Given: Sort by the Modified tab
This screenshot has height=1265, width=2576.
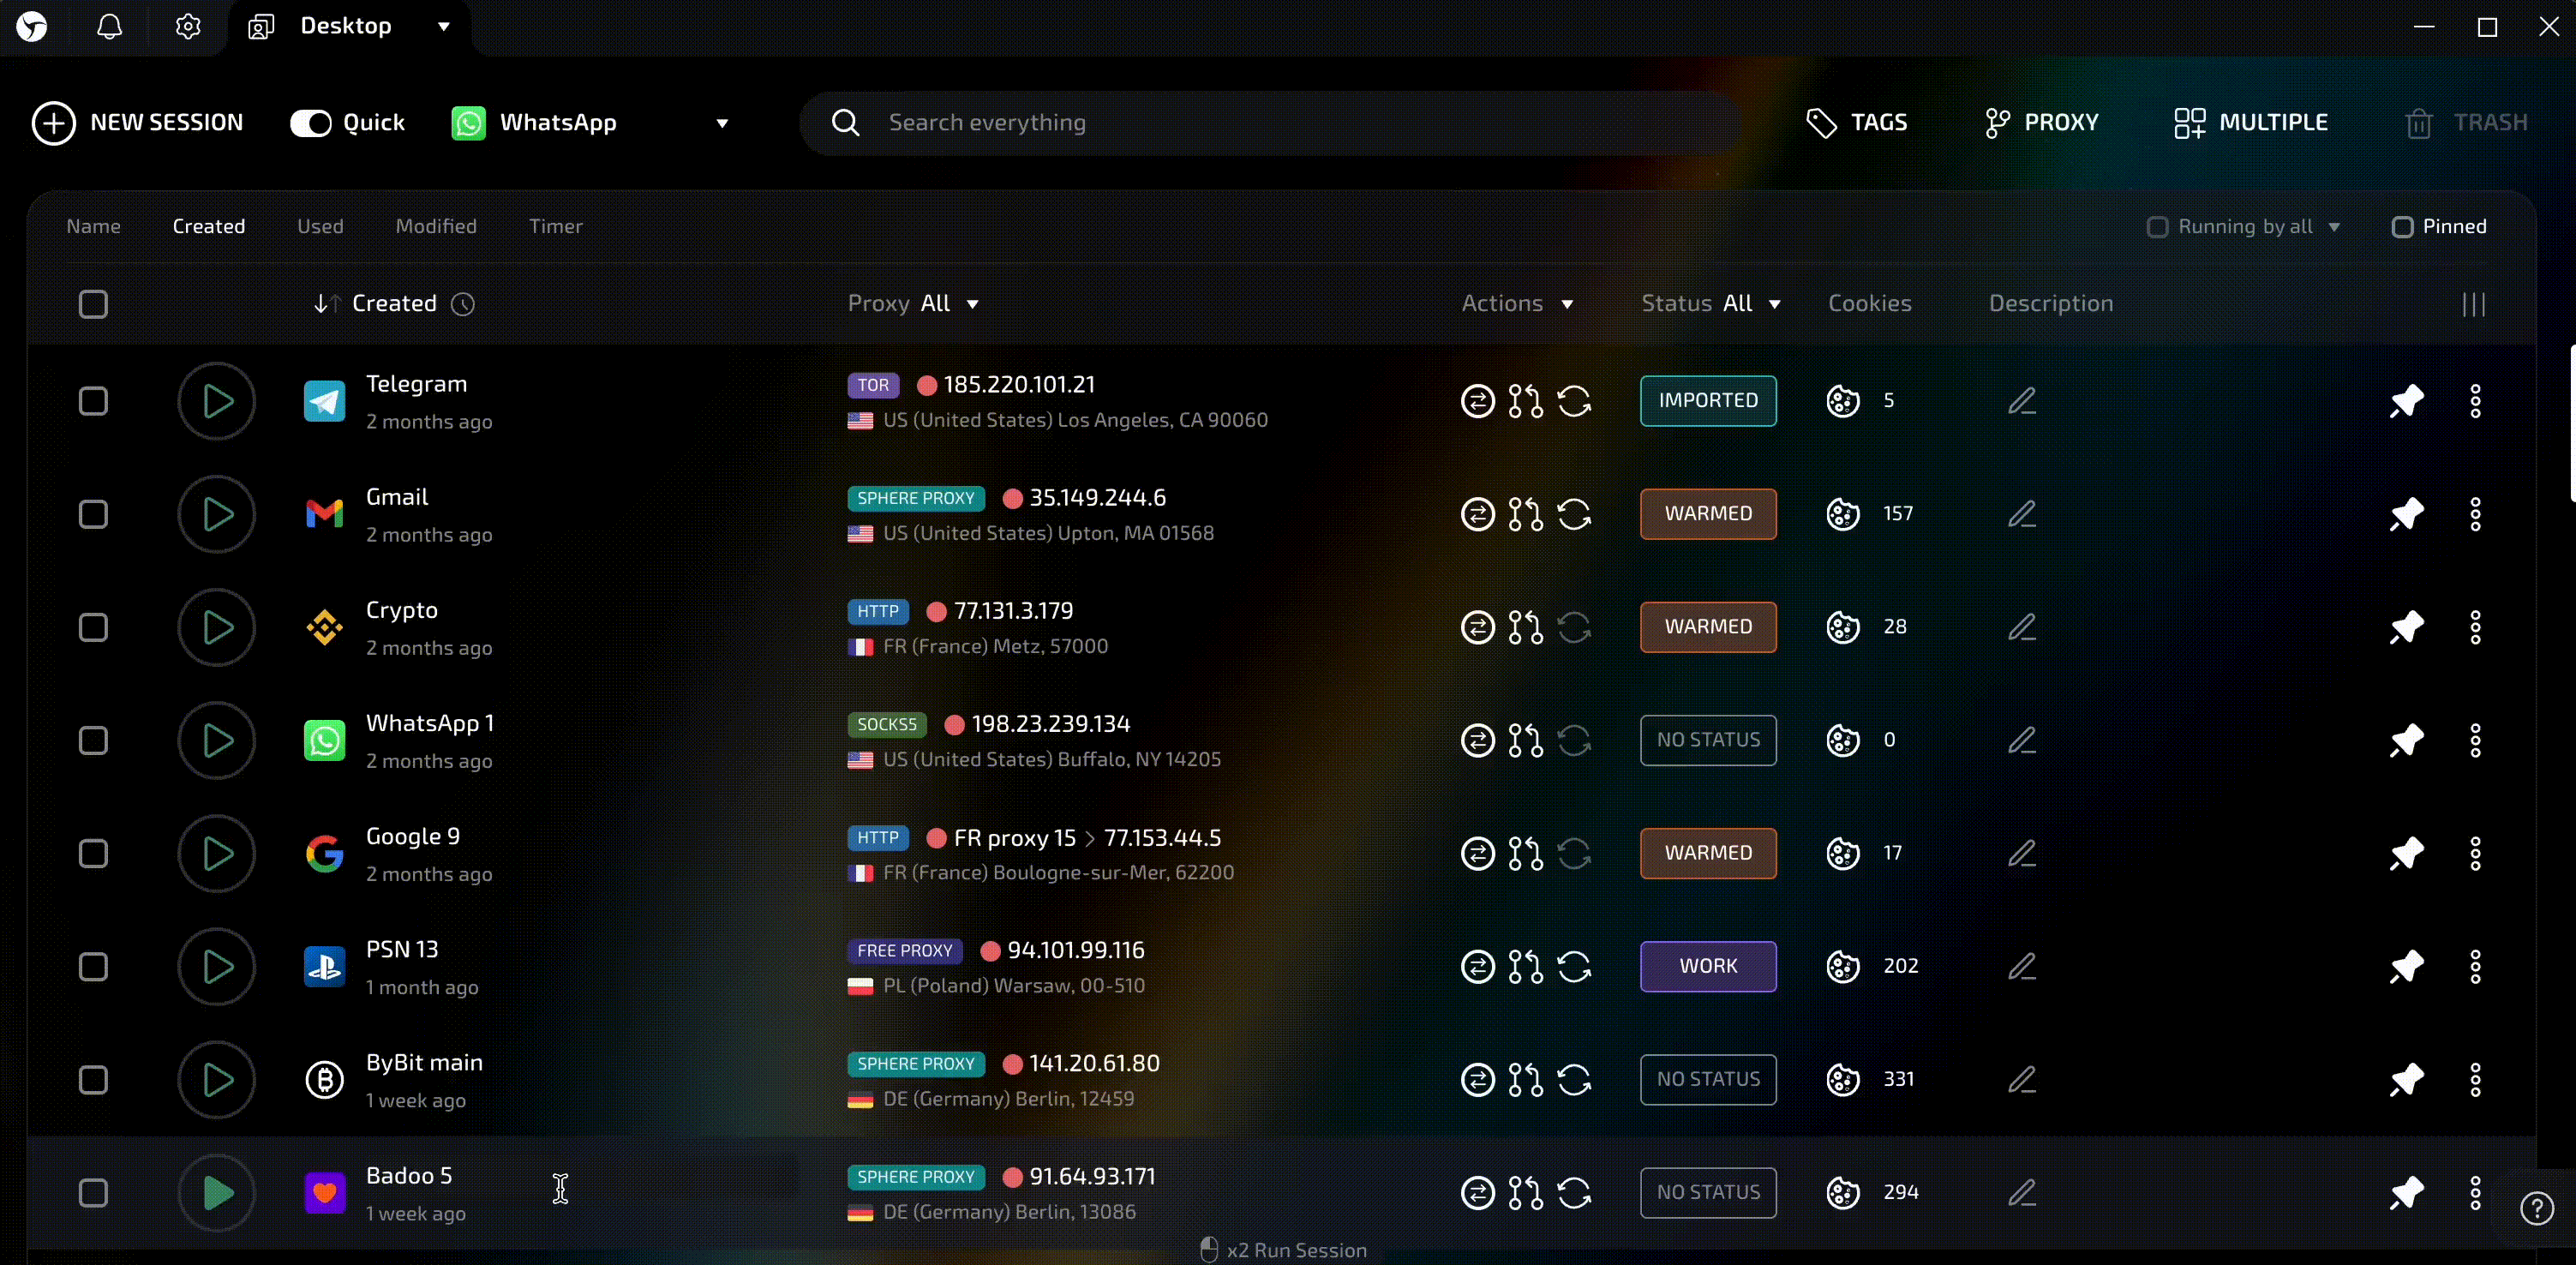Looking at the screenshot, I should click(x=436, y=227).
